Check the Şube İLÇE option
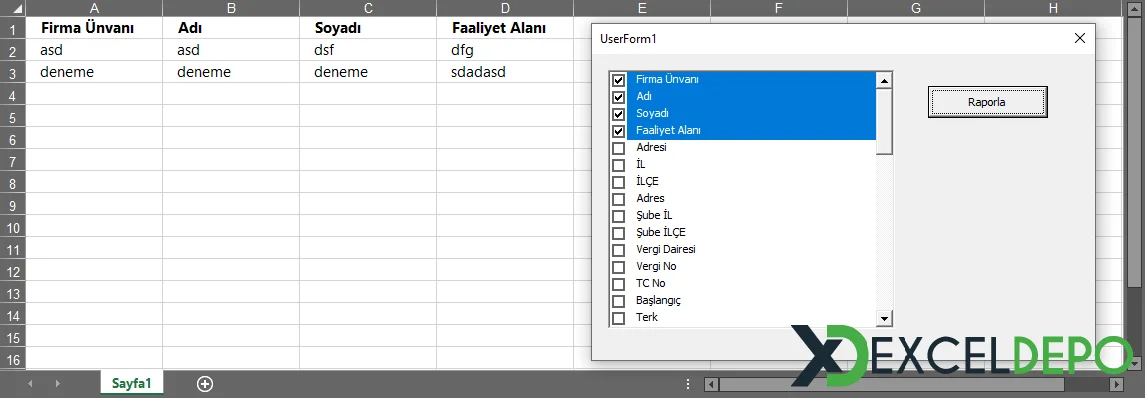This screenshot has width=1145, height=398. coord(619,233)
